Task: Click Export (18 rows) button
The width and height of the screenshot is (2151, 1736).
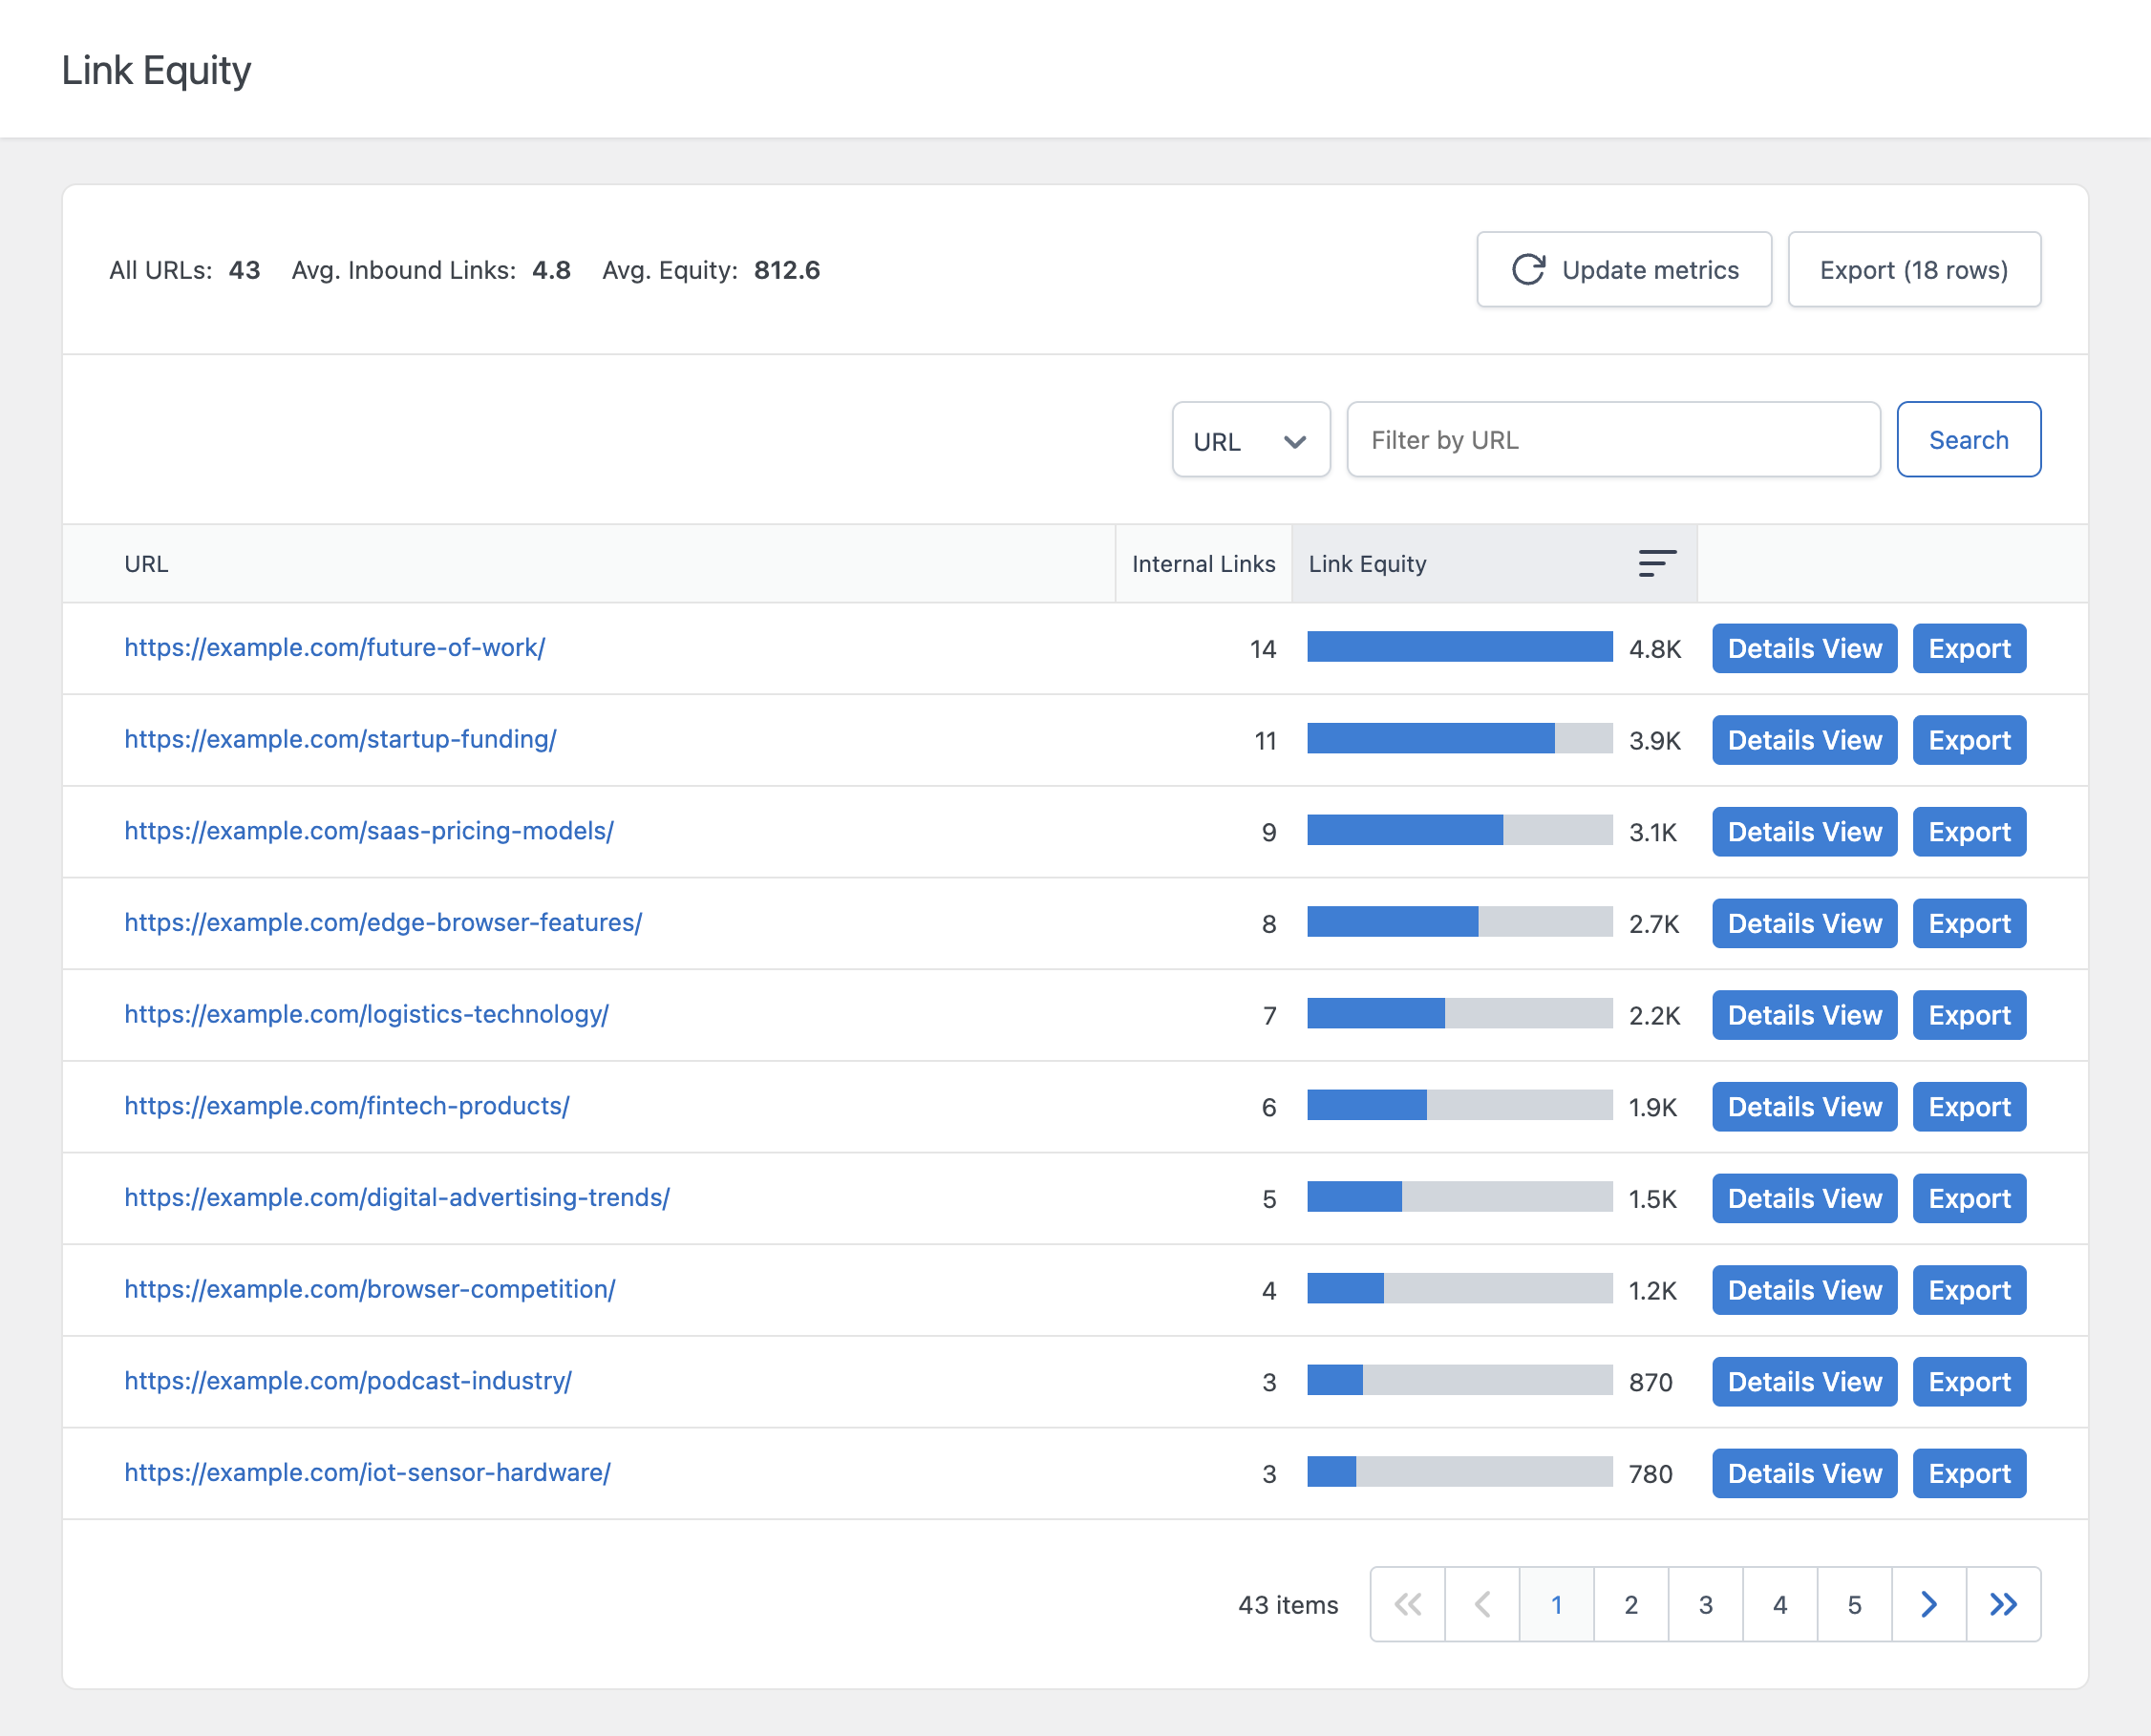Action: 1913,270
